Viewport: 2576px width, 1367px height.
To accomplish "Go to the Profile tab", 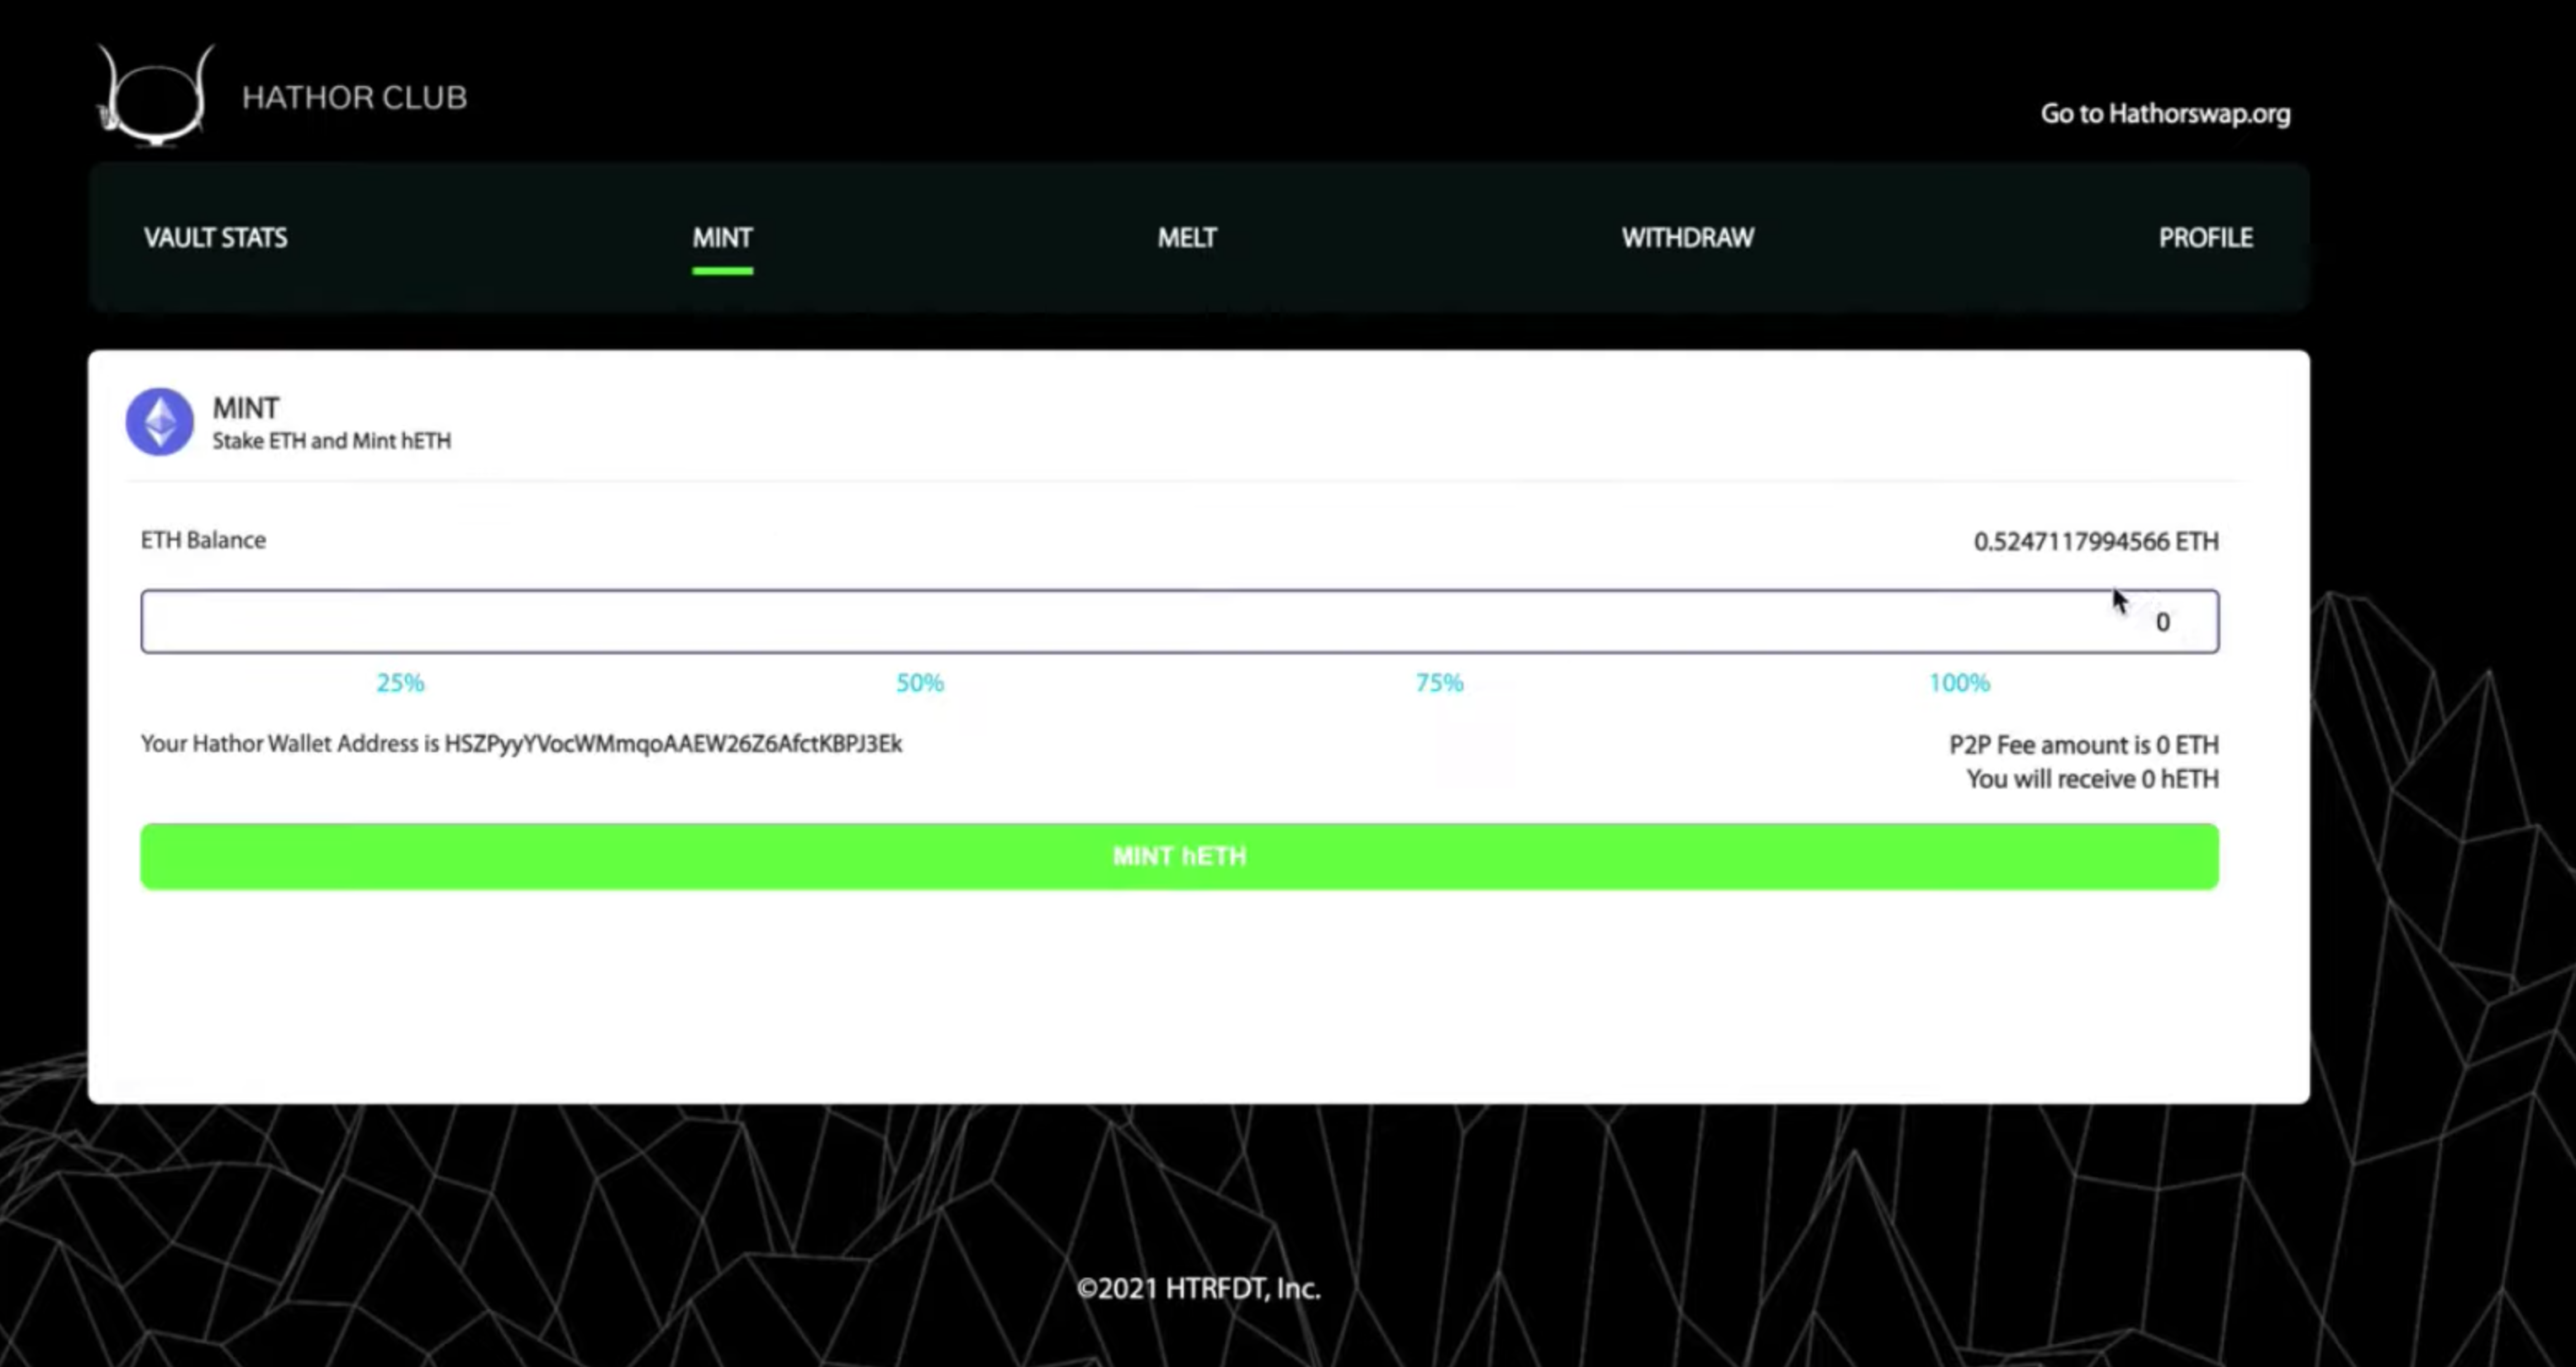I will [x=2205, y=238].
